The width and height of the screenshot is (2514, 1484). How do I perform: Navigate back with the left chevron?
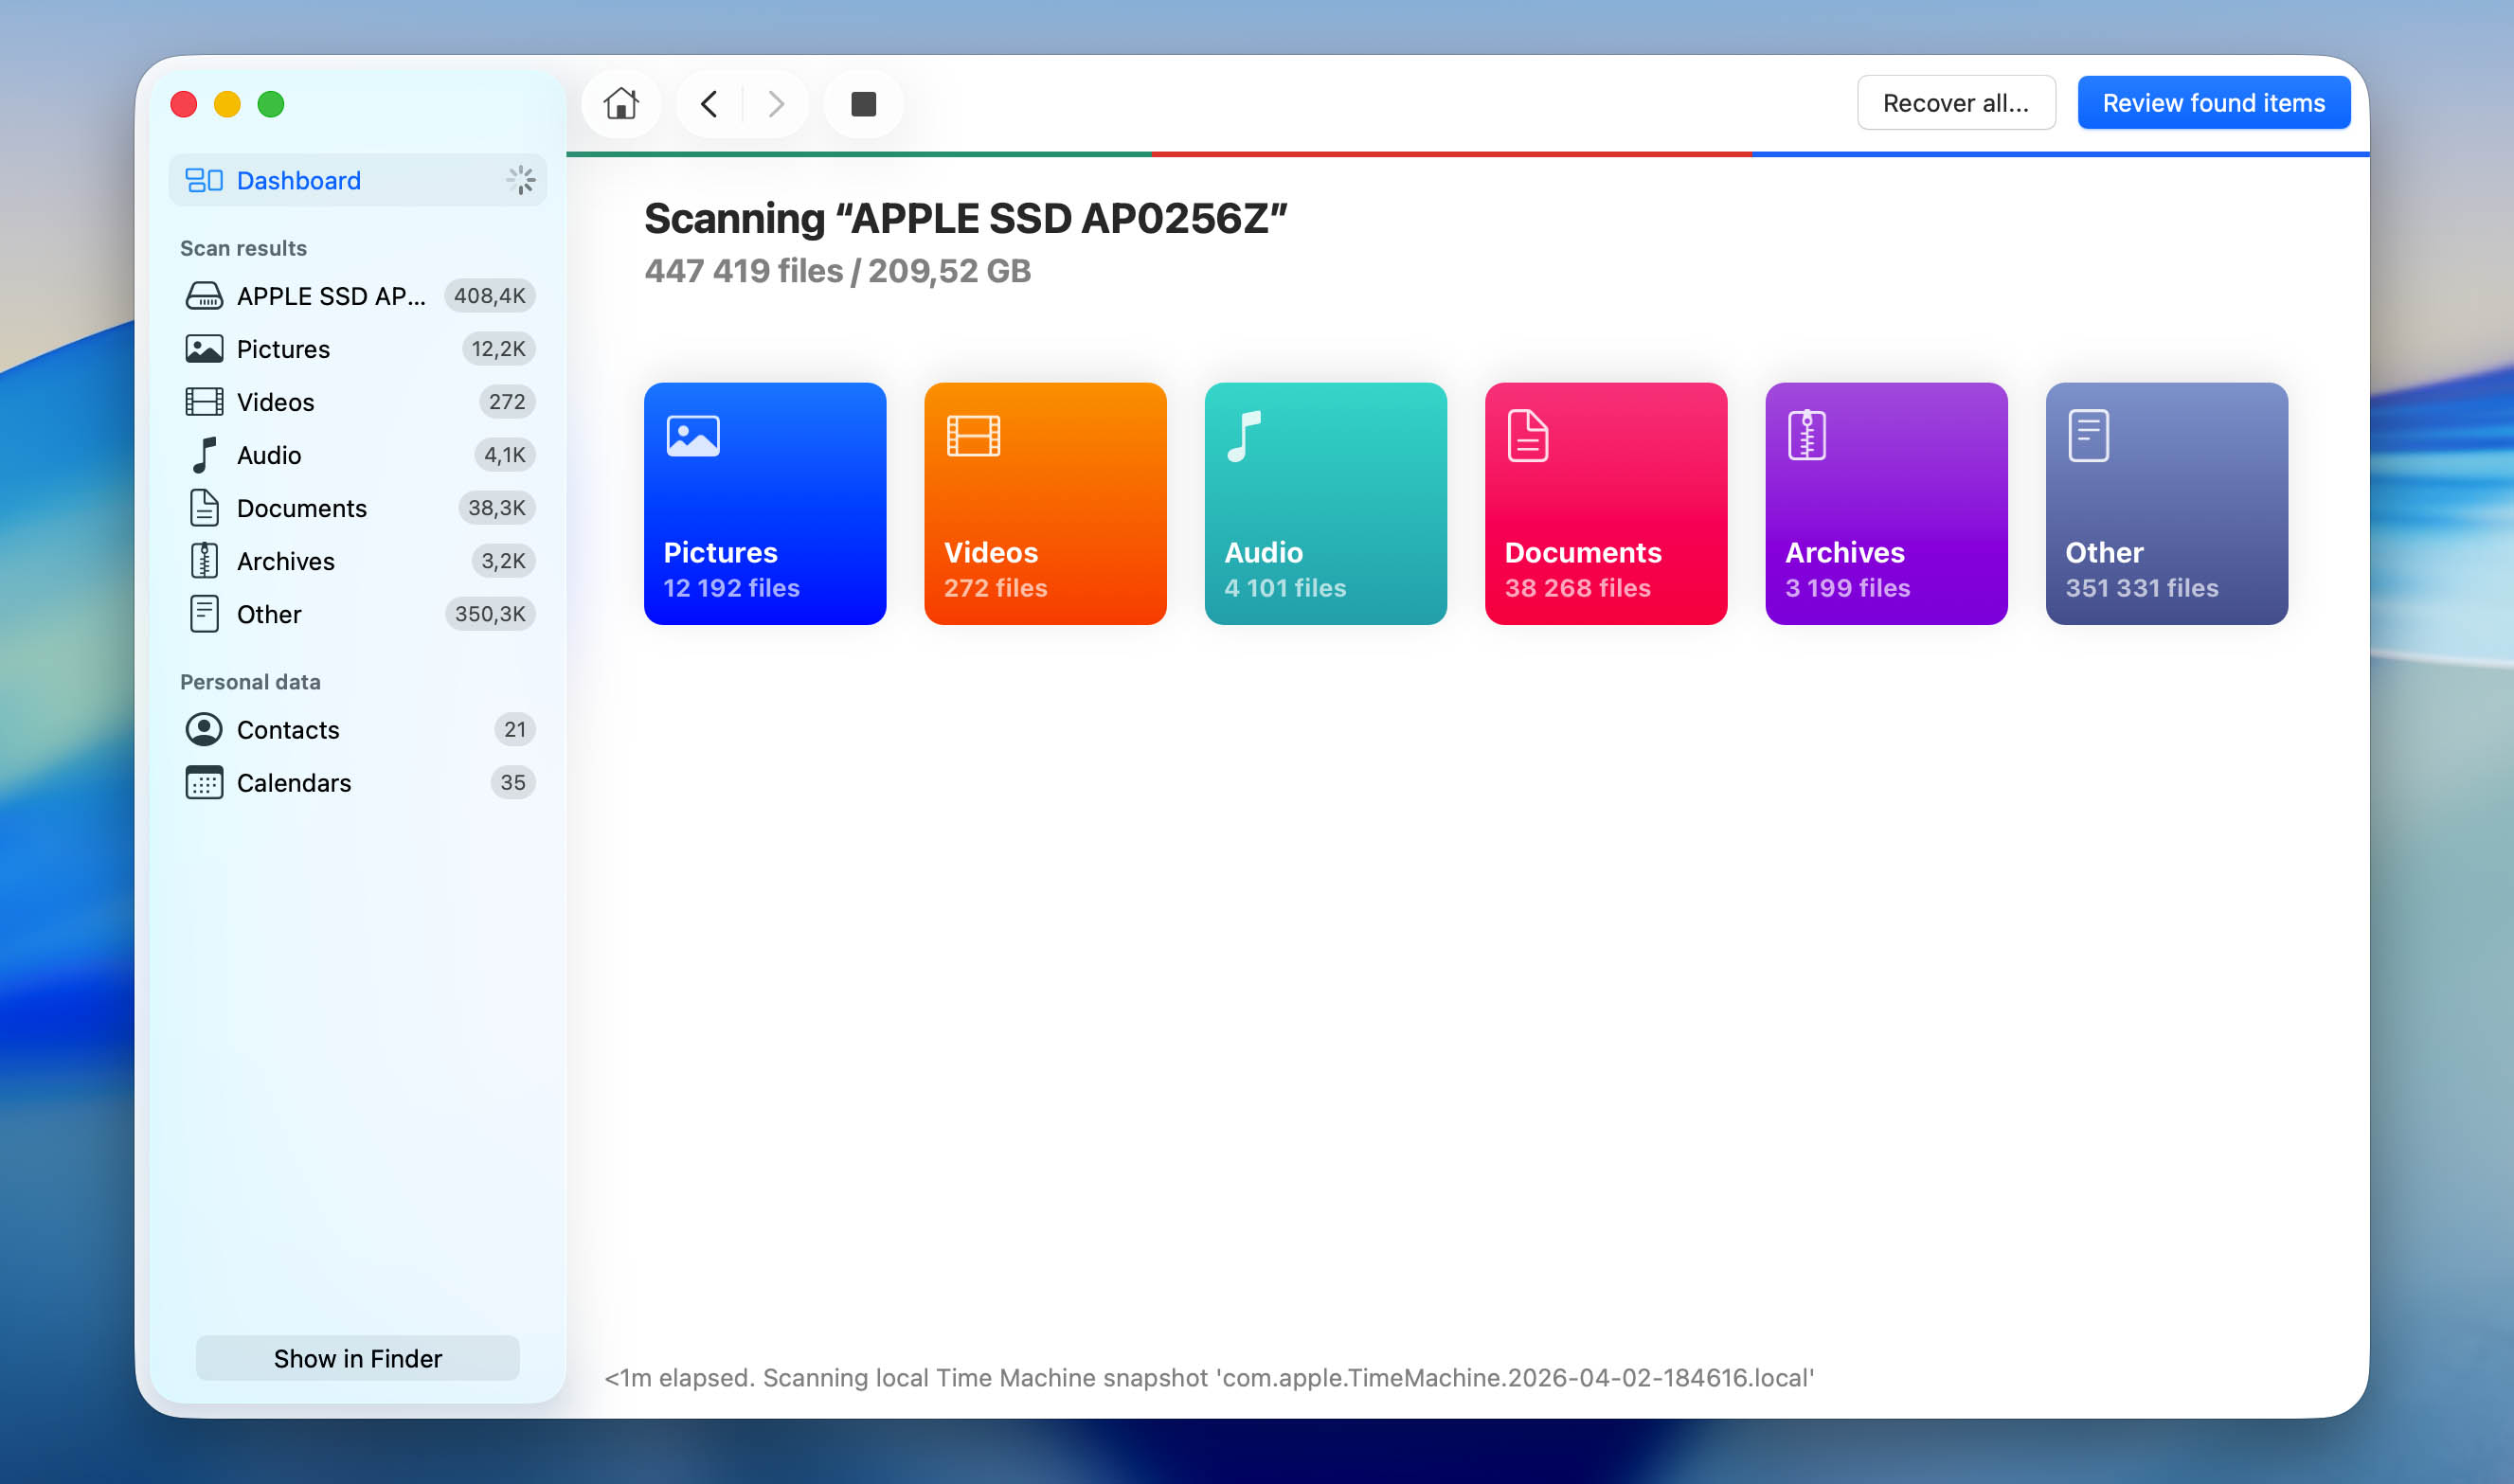[709, 103]
